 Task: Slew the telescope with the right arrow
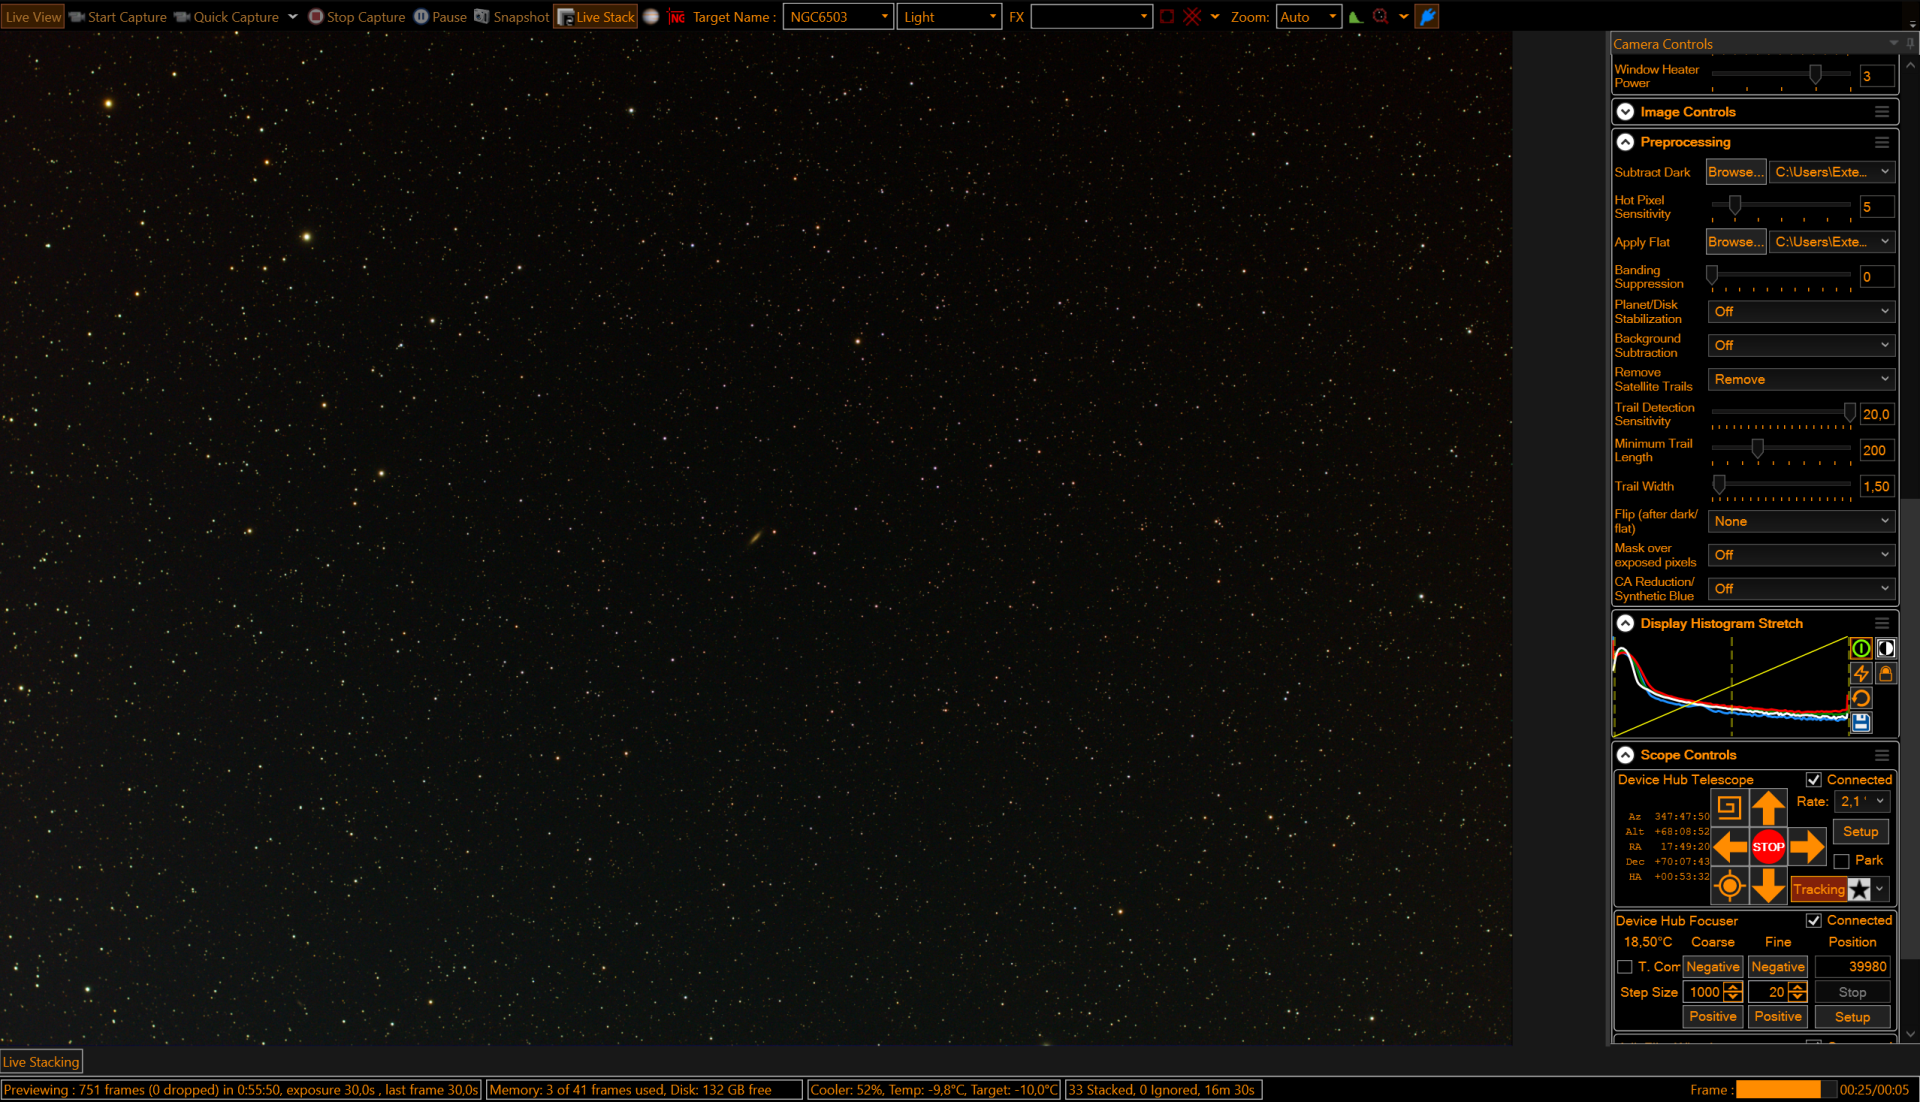point(1807,847)
